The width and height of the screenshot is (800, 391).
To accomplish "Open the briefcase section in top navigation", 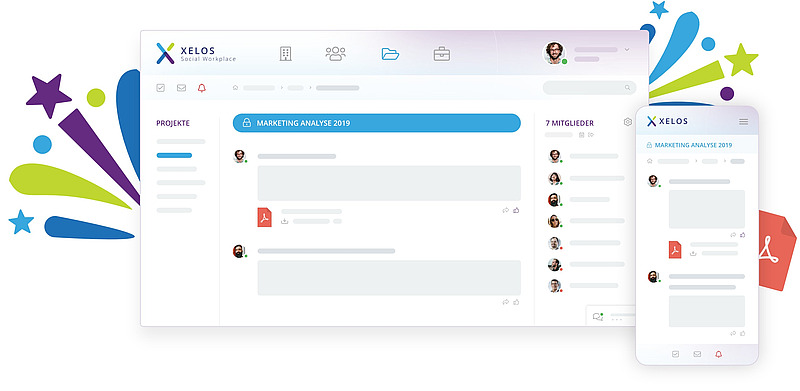I will point(442,54).
